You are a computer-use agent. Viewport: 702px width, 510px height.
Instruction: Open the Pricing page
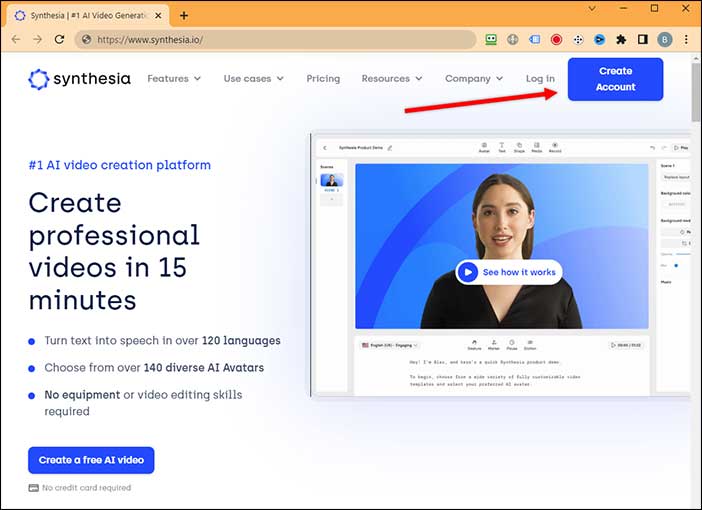(323, 79)
